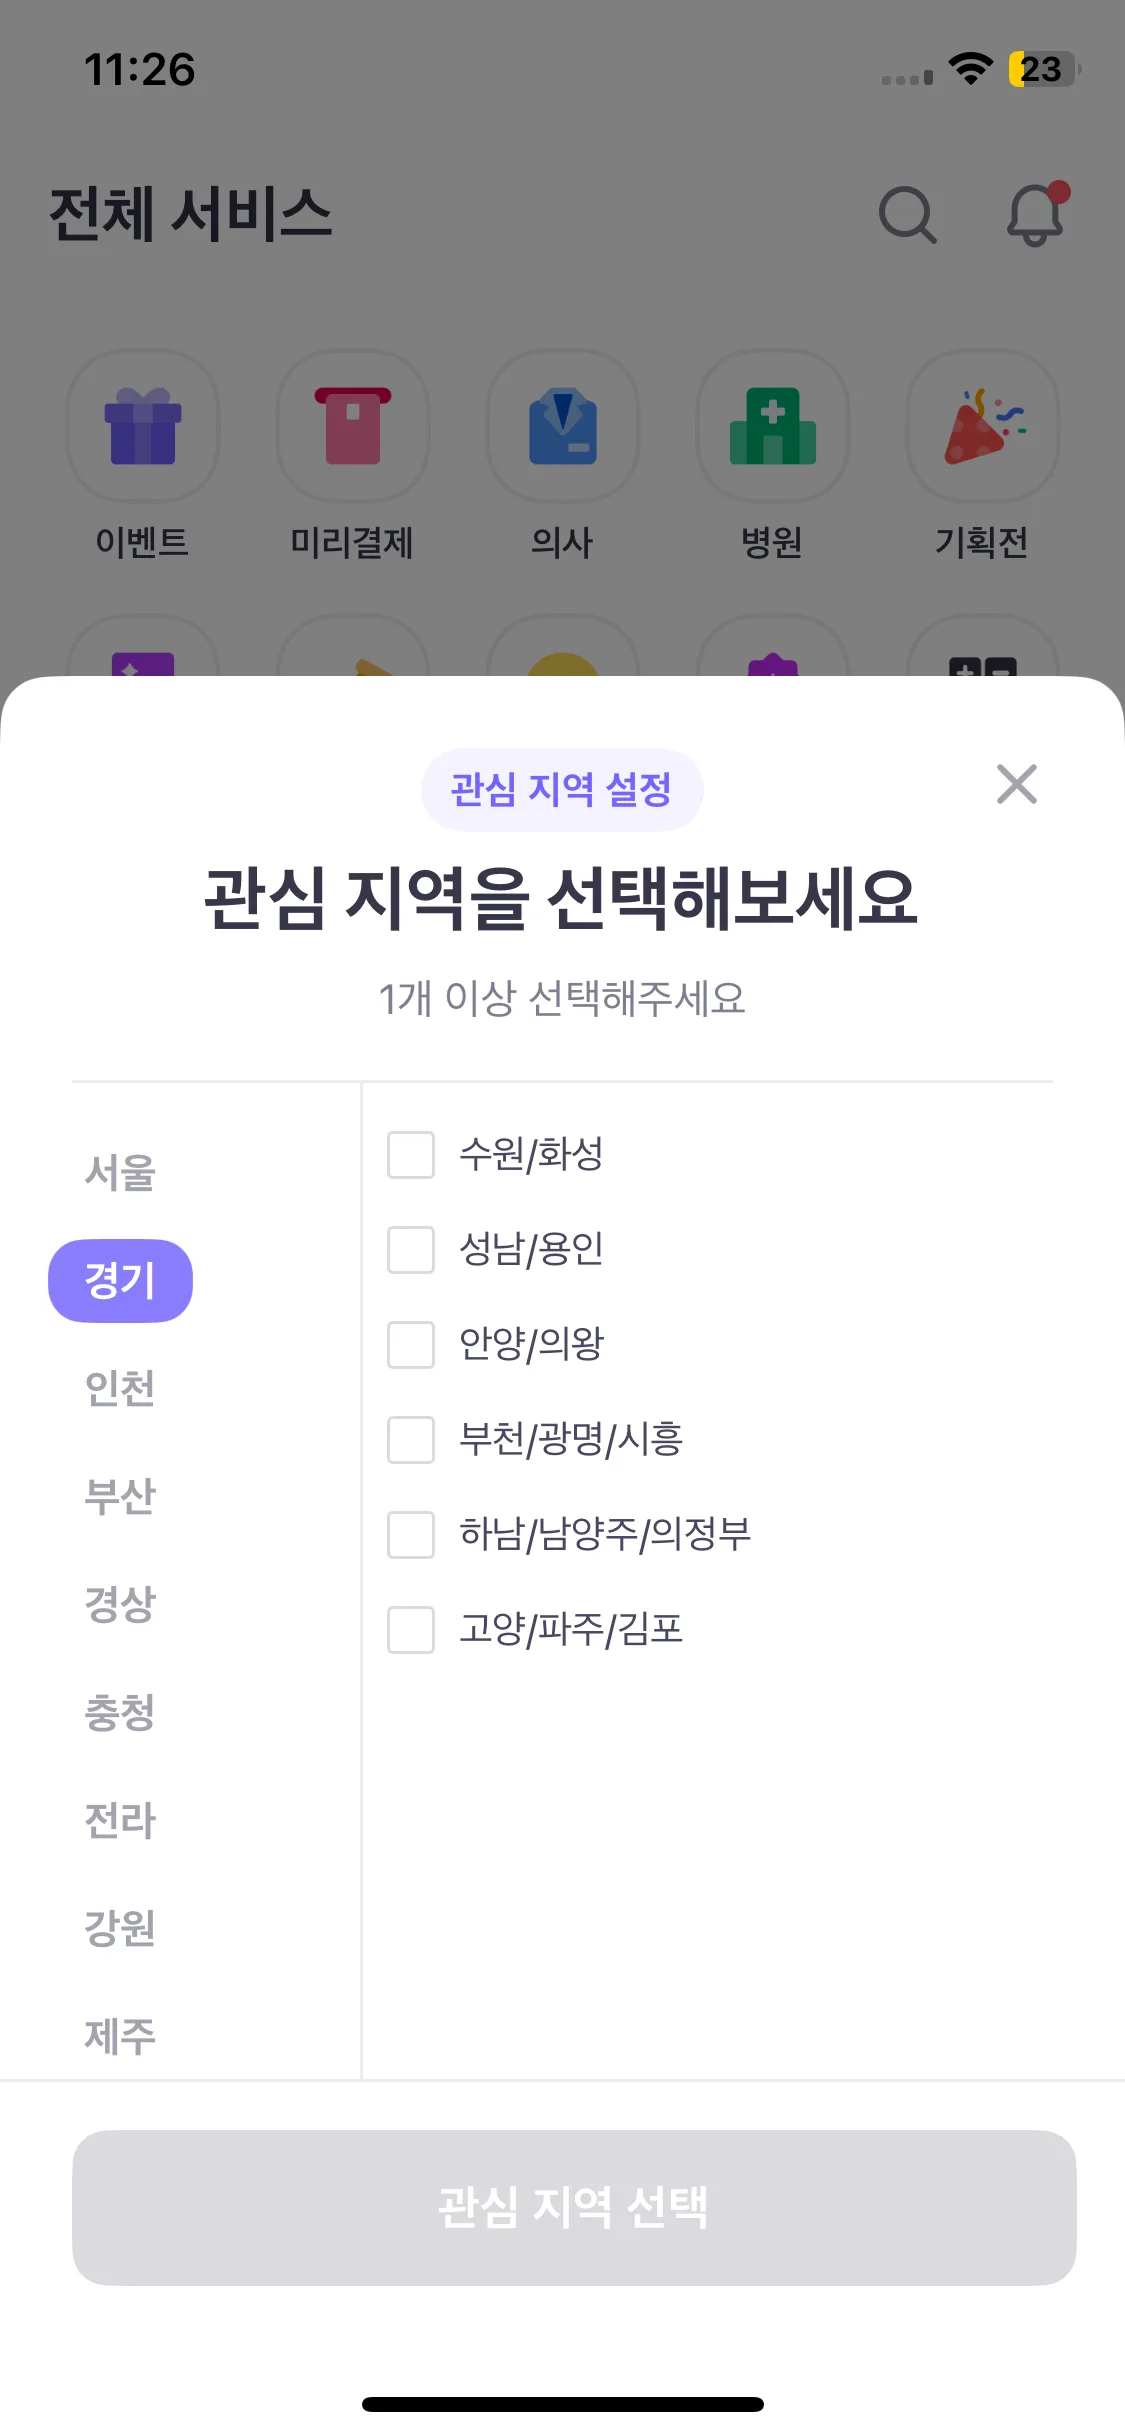1125x2436 pixels.
Task: Enable the 성남/용인 checkbox
Action: click(x=411, y=1250)
